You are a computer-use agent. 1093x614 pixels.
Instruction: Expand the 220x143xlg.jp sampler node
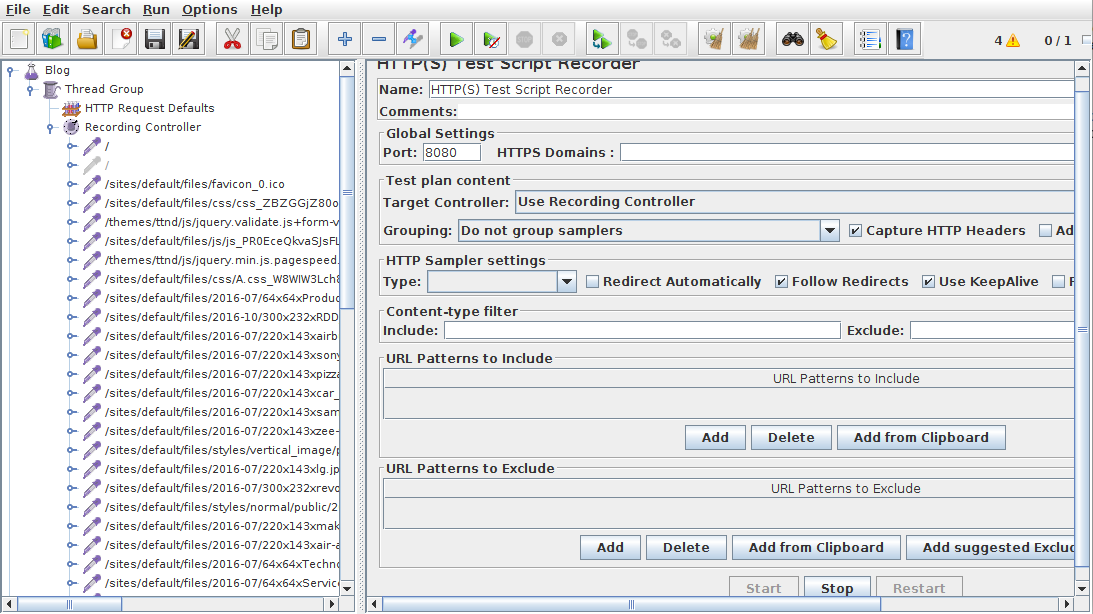[x=71, y=469]
